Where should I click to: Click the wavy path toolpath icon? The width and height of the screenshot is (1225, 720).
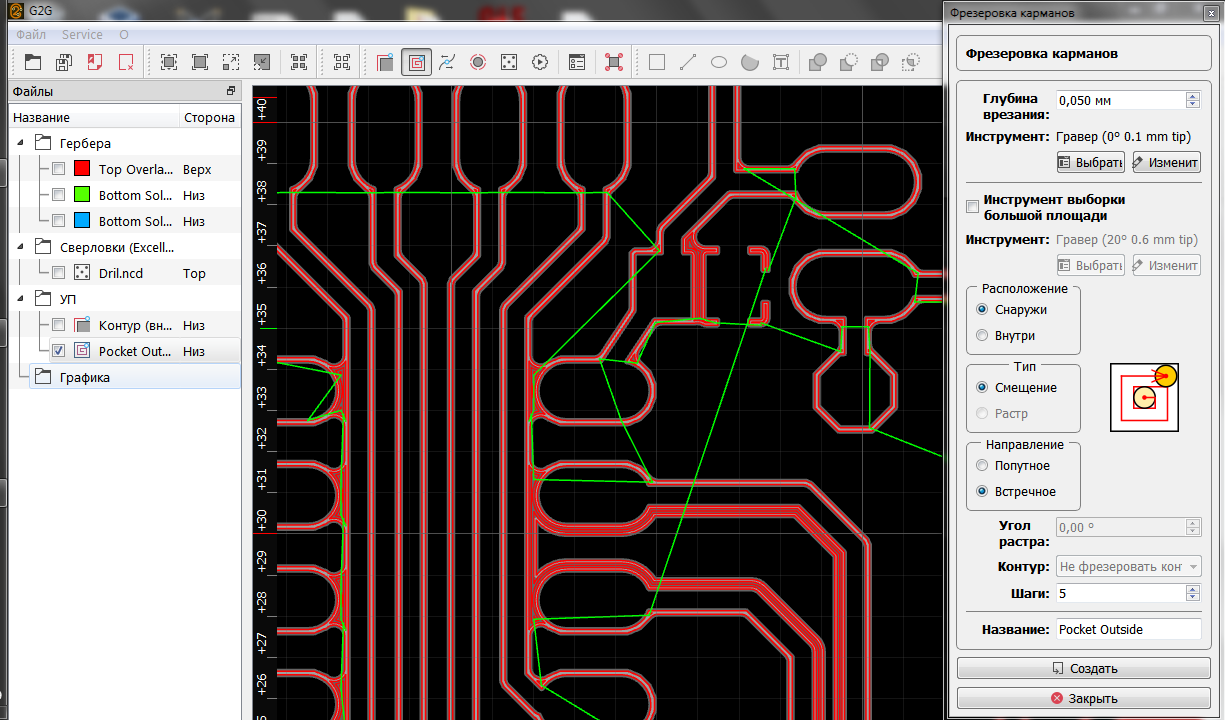click(x=447, y=62)
